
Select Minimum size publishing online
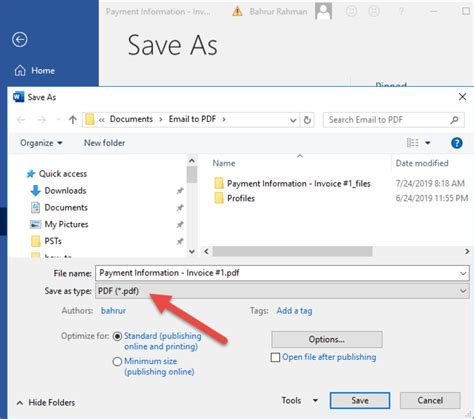117,362
